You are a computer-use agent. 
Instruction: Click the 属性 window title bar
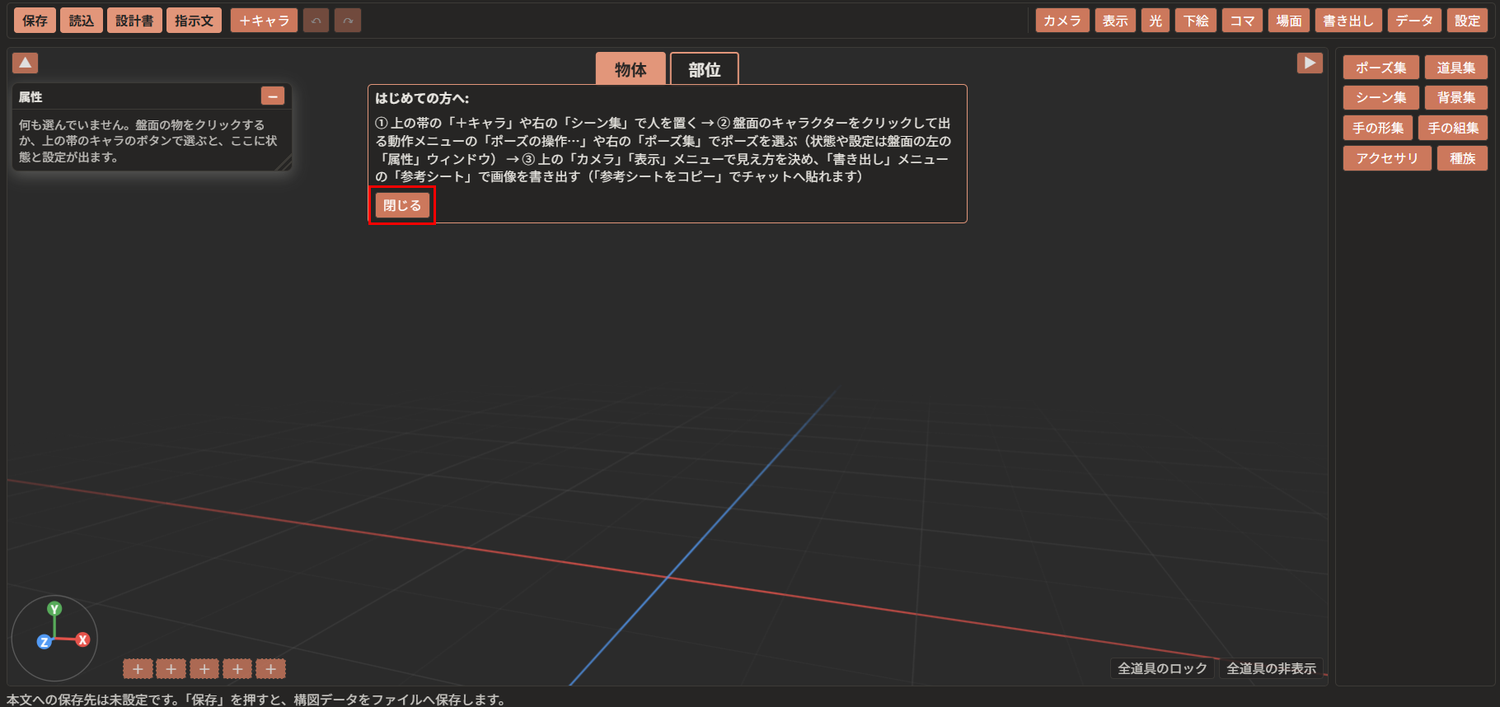coord(152,96)
